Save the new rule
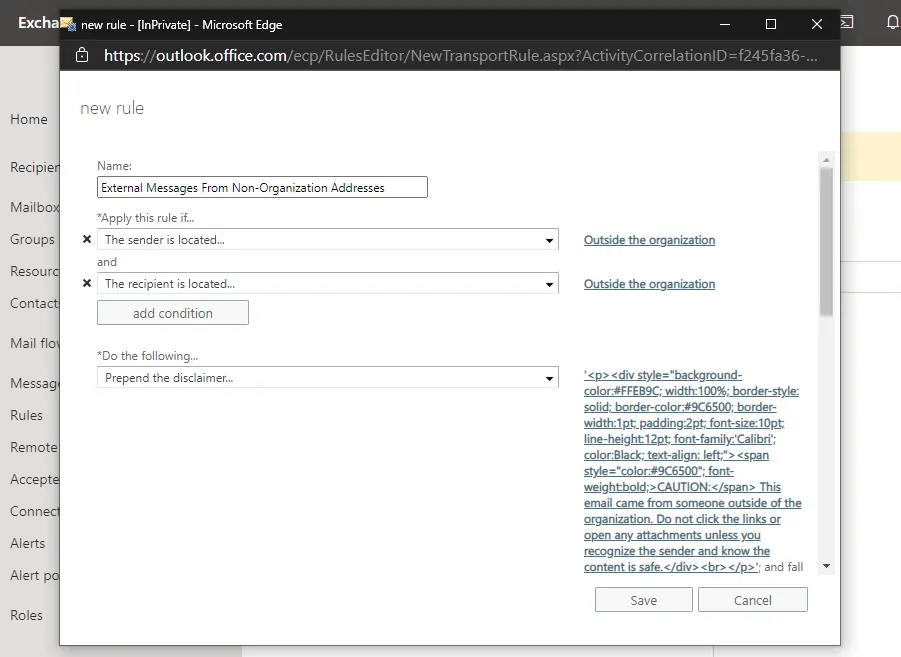 (x=644, y=600)
